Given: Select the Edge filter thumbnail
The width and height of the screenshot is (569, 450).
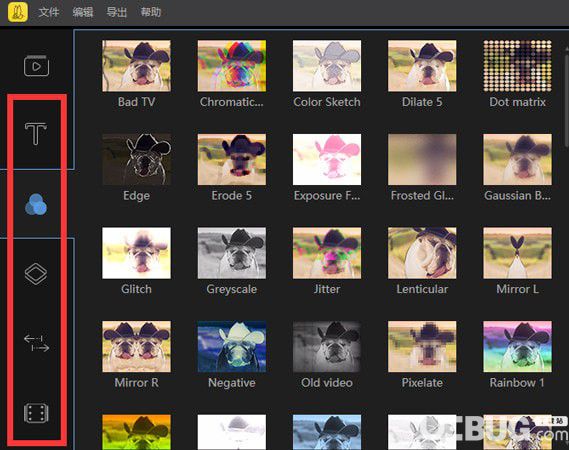Looking at the screenshot, I should 136,159.
